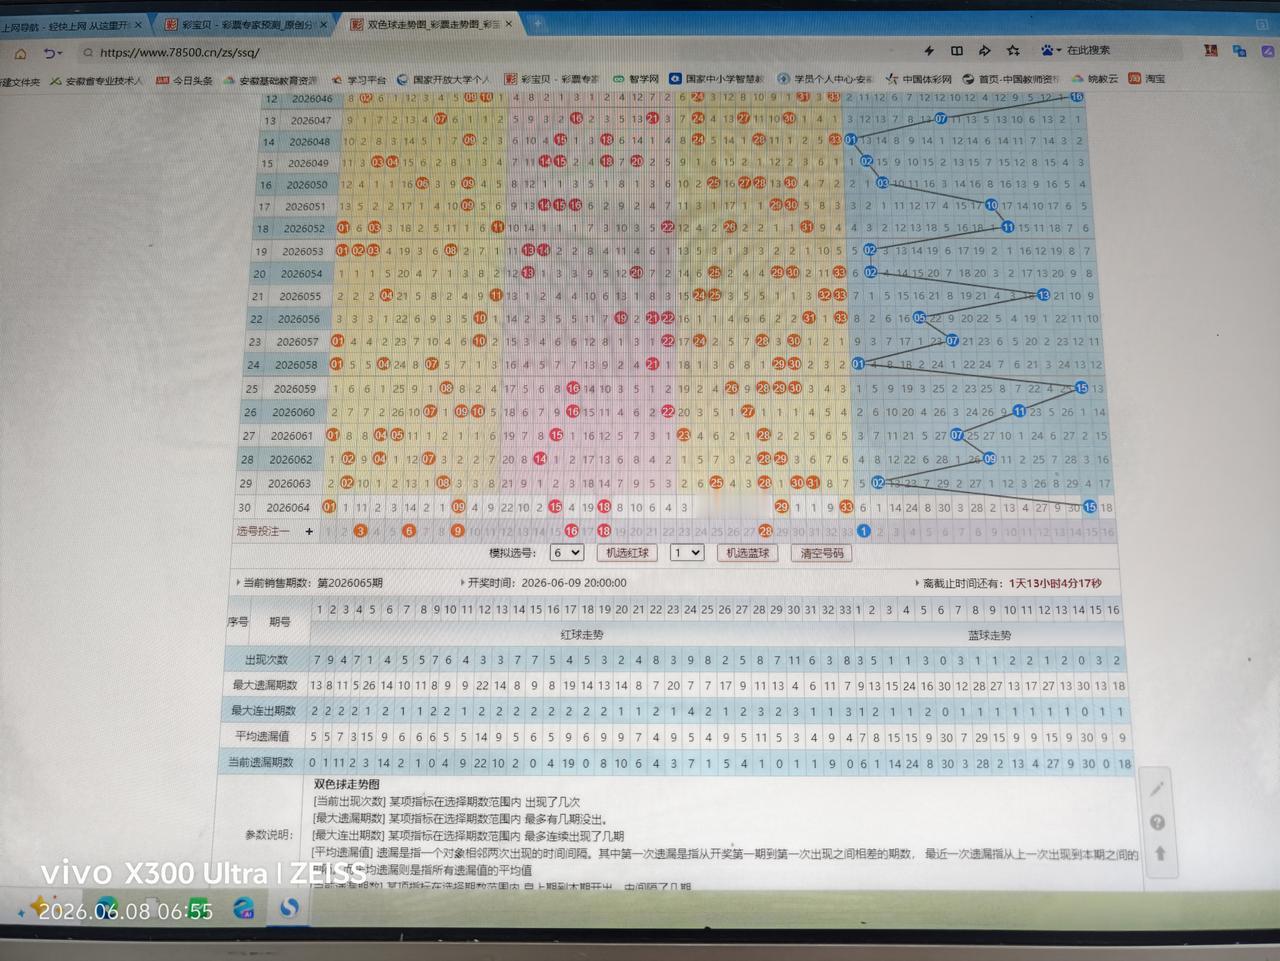Screen dimensions: 1280x961
Task: Open the 淘宝 bookmark
Action: pyautogui.click(x=1147, y=78)
